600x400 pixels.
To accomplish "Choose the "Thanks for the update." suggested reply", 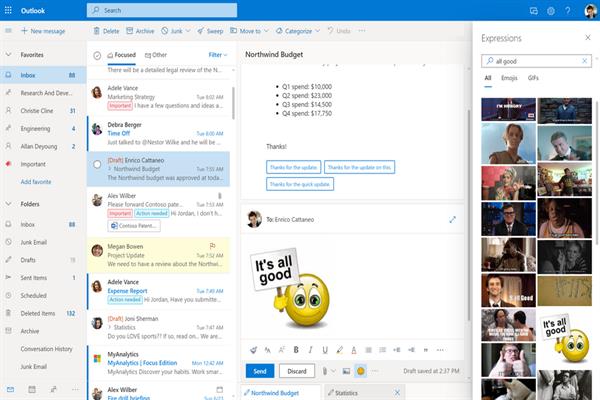I will [x=290, y=167].
